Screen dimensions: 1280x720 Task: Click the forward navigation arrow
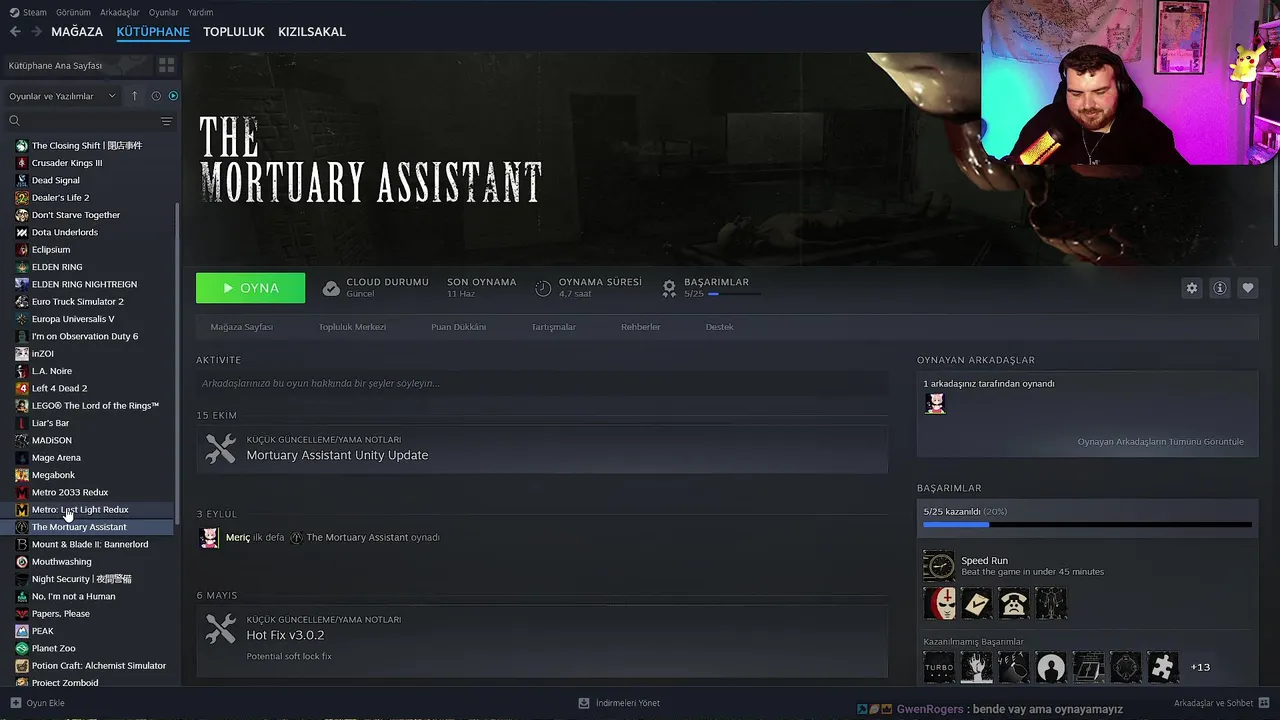(36, 32)
